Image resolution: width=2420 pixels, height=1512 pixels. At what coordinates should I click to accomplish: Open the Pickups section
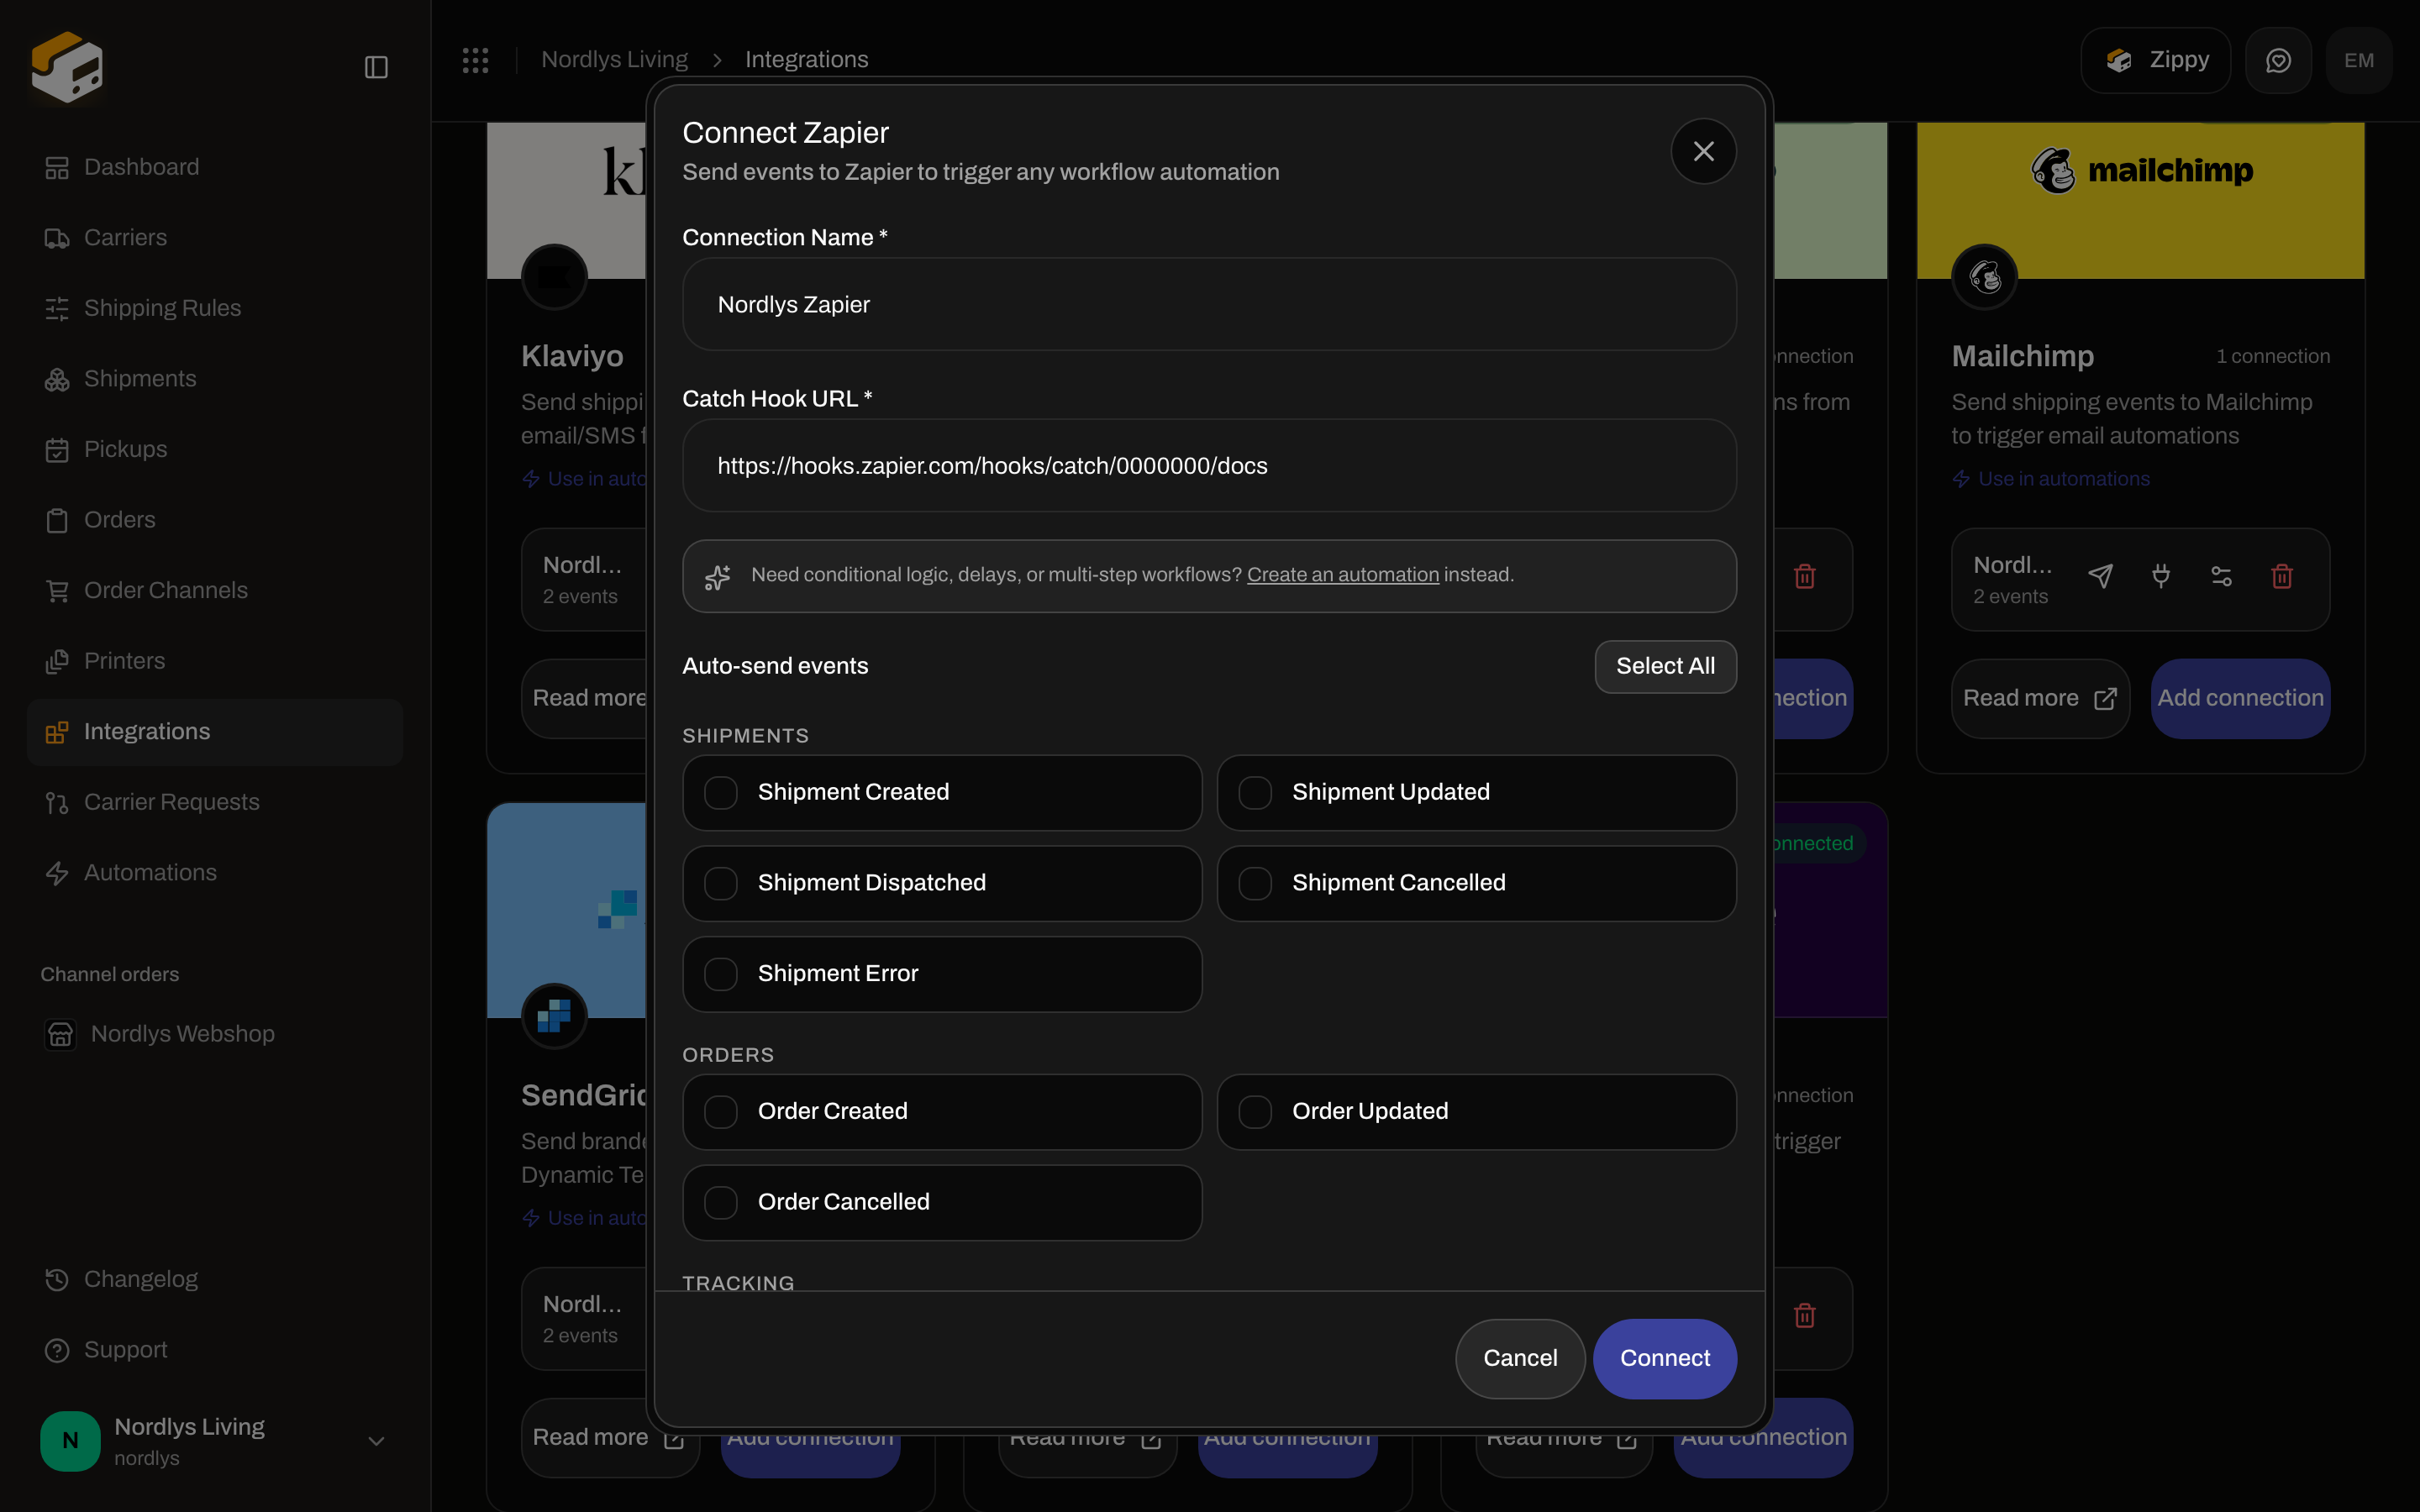(215, 449)
